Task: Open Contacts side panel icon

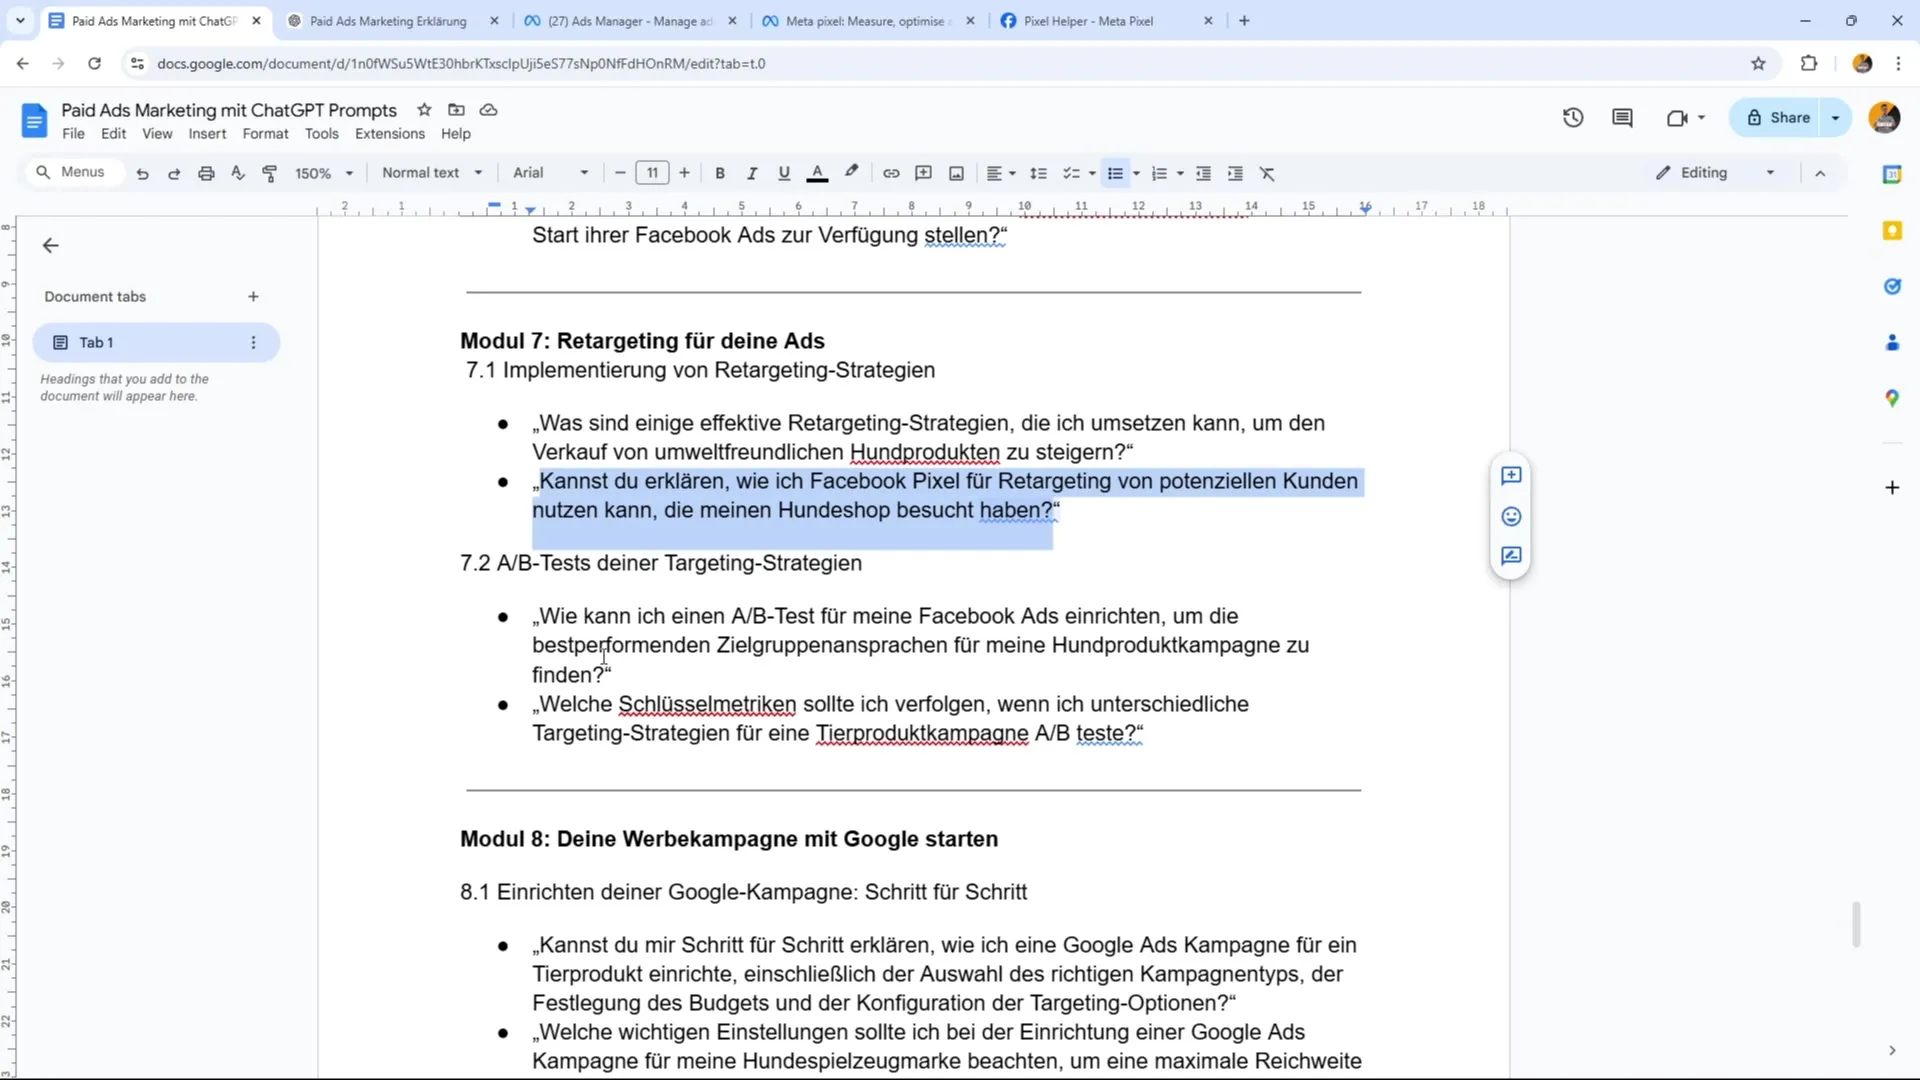Action: point(1892,342)
